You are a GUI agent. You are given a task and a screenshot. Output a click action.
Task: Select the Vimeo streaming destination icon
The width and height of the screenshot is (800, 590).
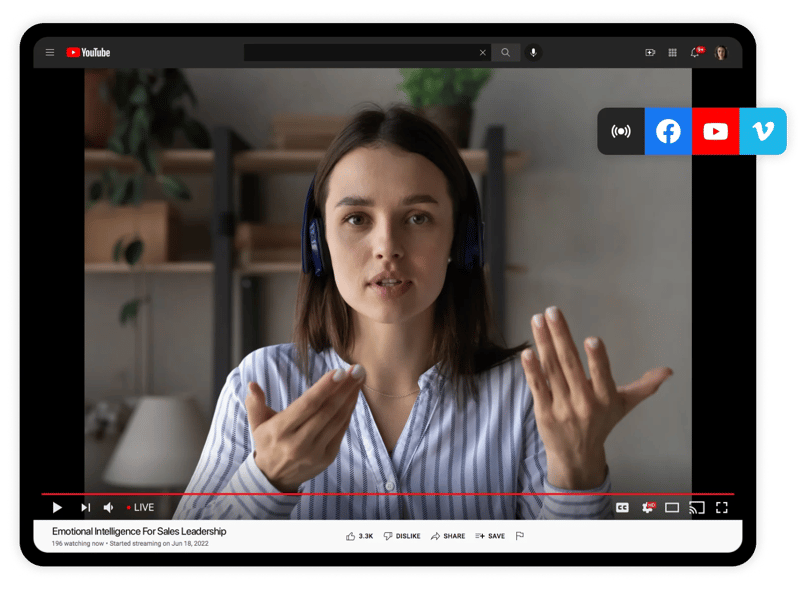(x=761, y=131)
